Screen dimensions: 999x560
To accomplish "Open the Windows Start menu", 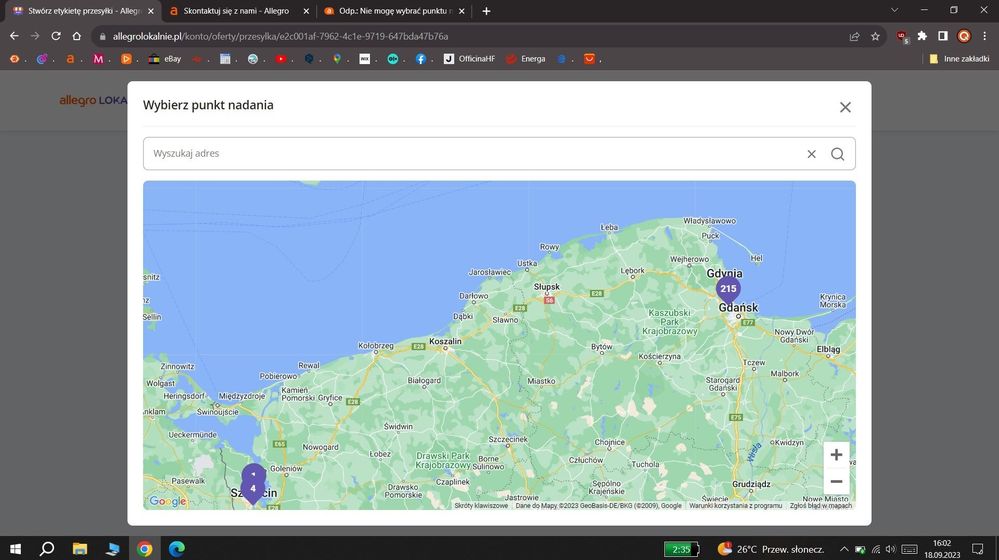I will pos(15,549).
